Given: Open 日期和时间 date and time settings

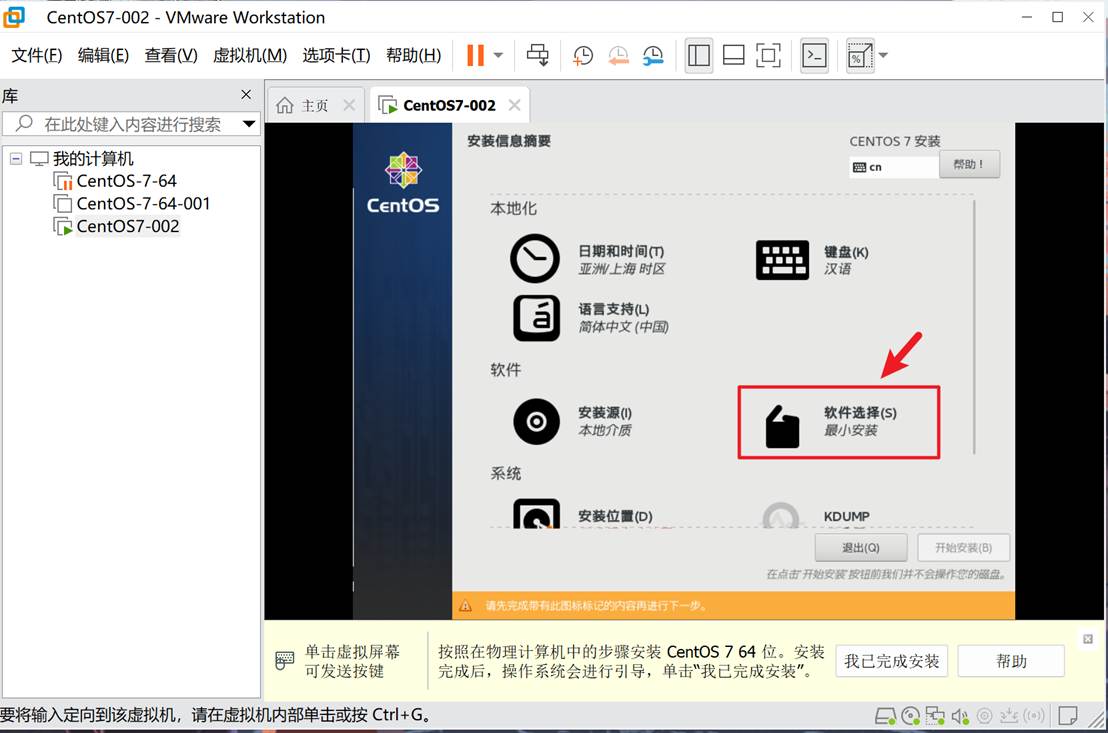Looking at the screenshot, I should click(588, 259).
